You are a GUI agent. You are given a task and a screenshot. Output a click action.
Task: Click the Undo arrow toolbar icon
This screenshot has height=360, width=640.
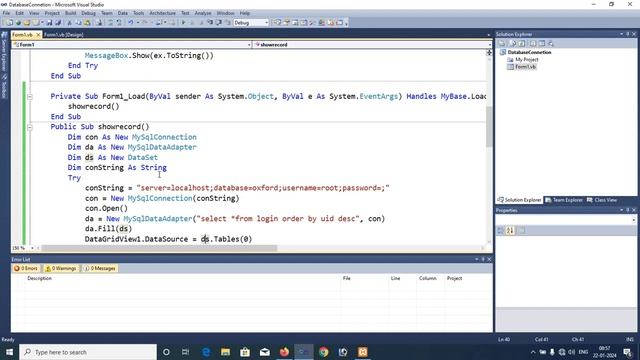[131, 23]
